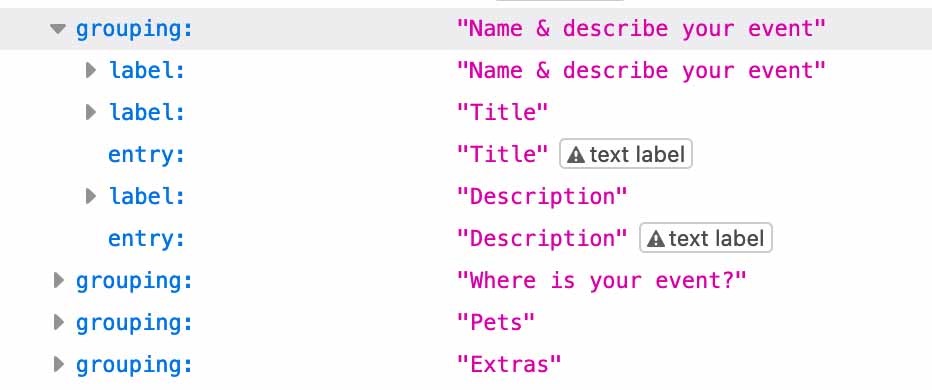Select the "Name & describe your event" label value
The image size is (932, 390).
click(641, 71)
